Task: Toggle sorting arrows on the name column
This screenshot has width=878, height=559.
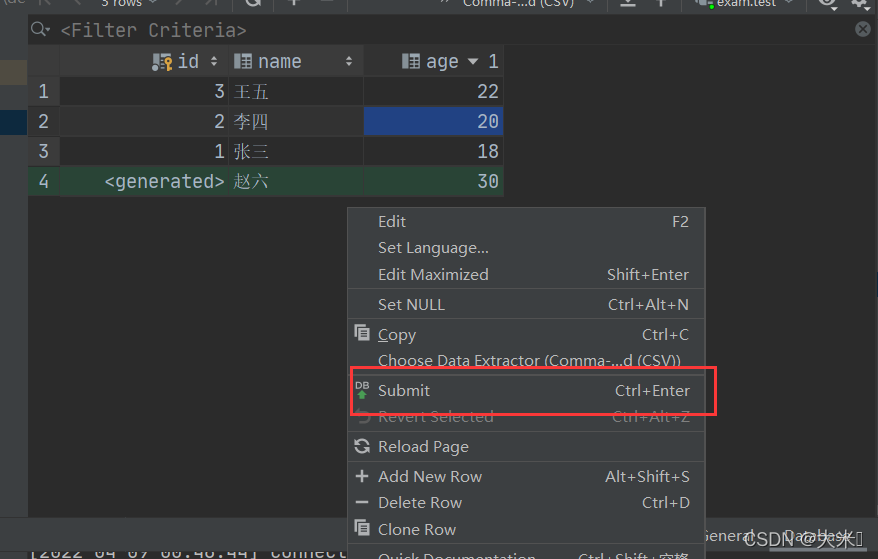Action: point(349,61)
